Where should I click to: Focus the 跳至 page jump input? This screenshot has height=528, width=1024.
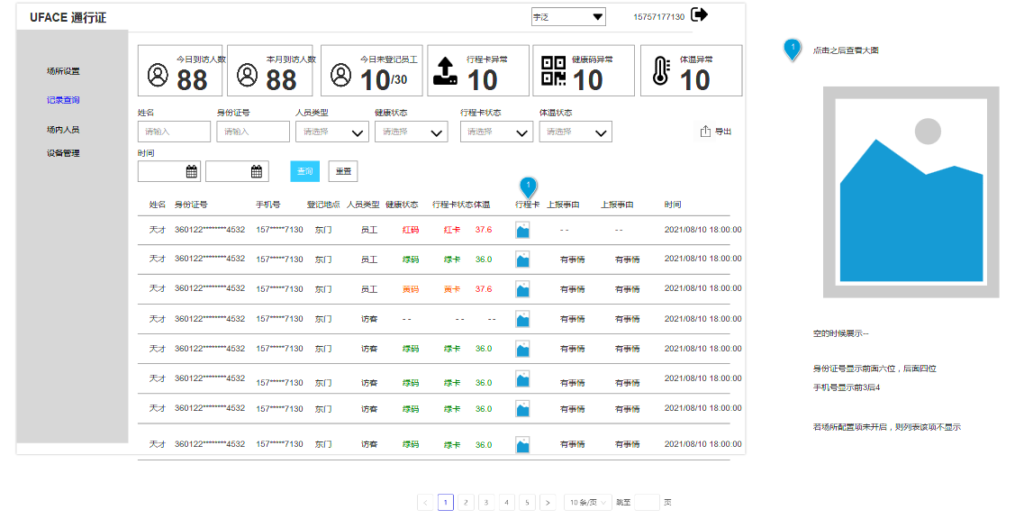[647, 503]
